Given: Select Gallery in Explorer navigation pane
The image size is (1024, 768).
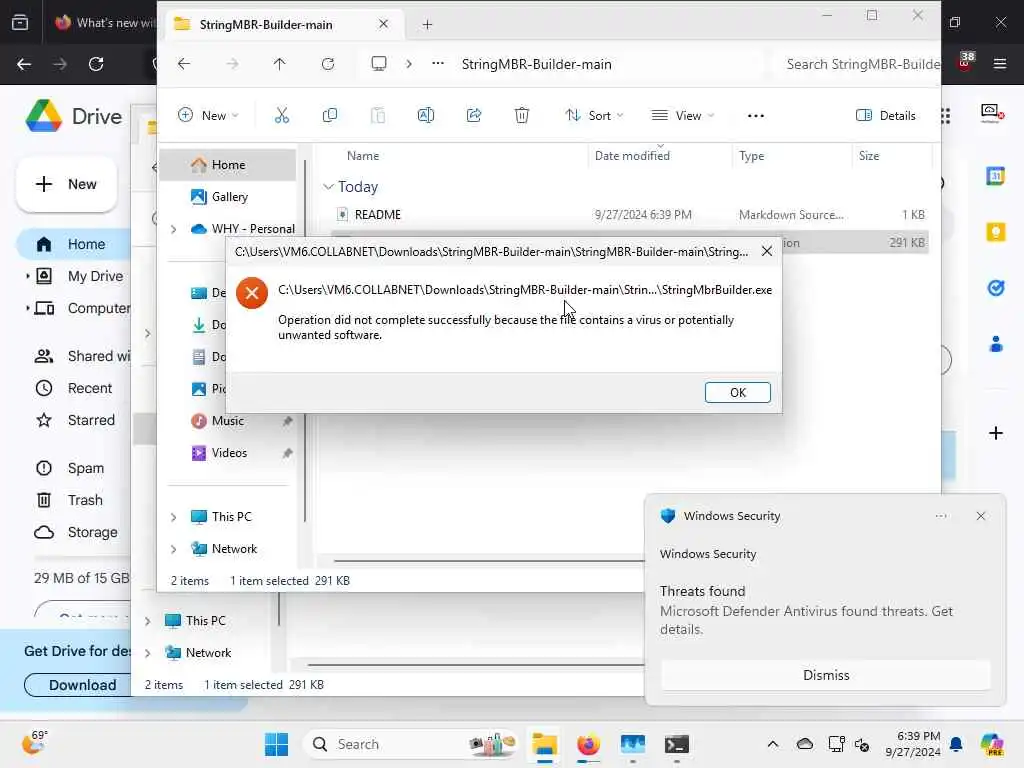Looking at the screenshot, I should tap(229, 197).
